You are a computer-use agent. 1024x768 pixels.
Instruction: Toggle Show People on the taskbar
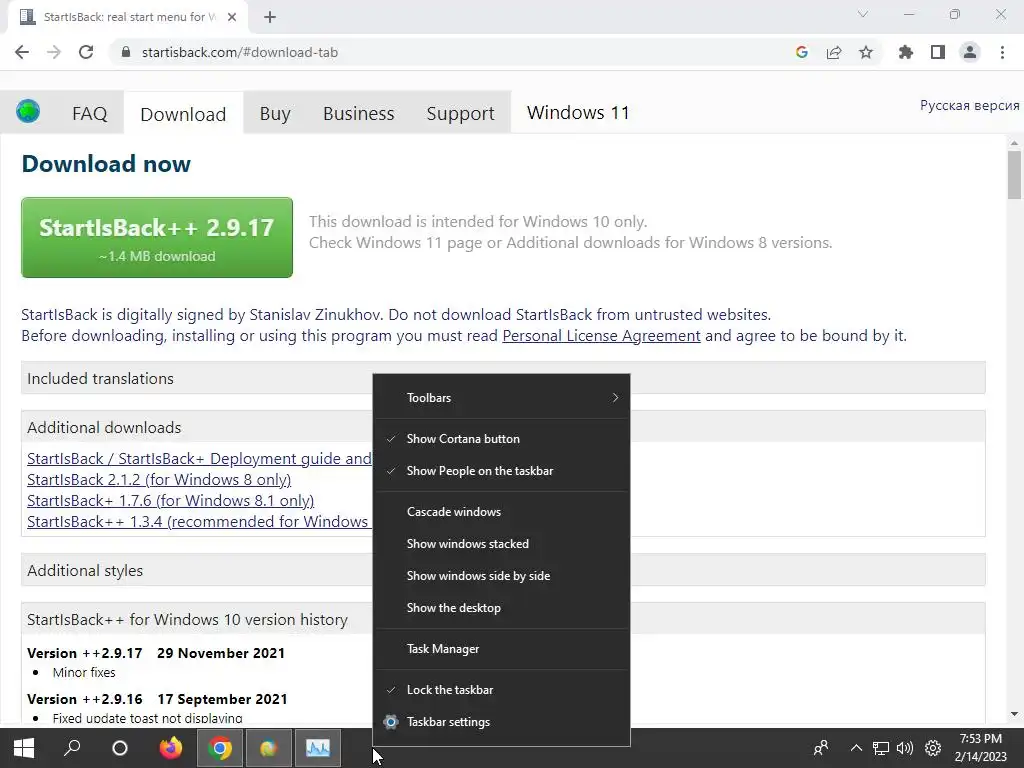tap(502, 471)
